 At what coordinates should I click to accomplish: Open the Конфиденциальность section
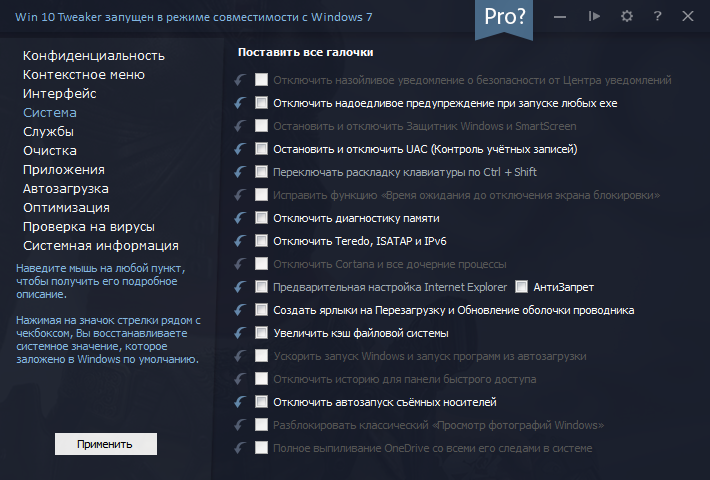tap(94, 56)
